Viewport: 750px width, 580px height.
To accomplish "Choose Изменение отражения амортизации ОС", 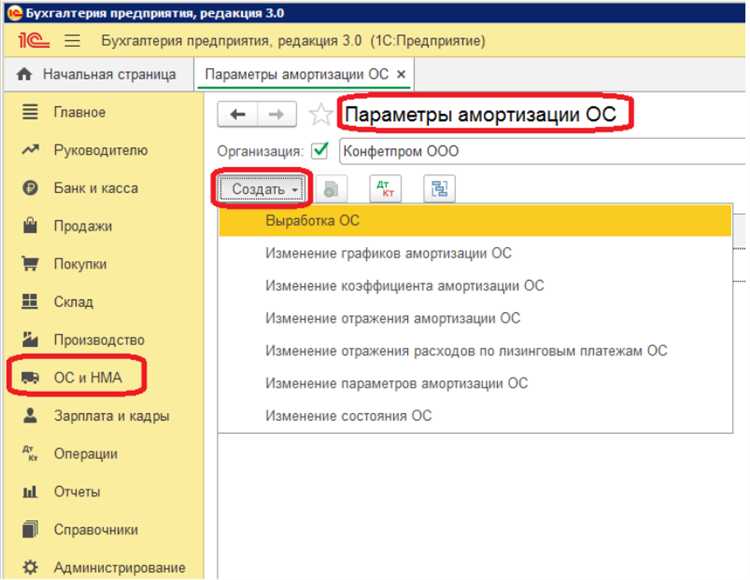I will tap(475, 318).
